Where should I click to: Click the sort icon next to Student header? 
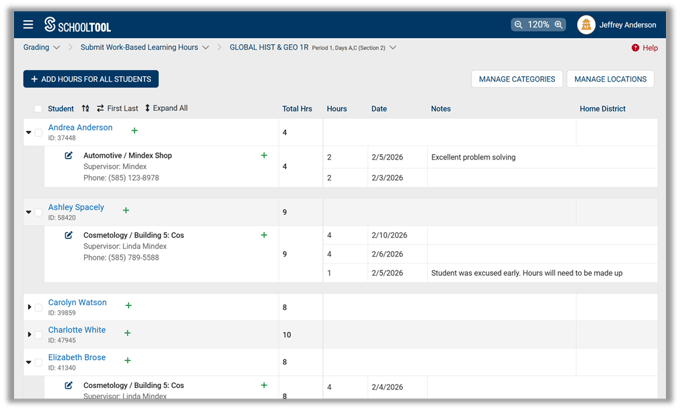85,108
